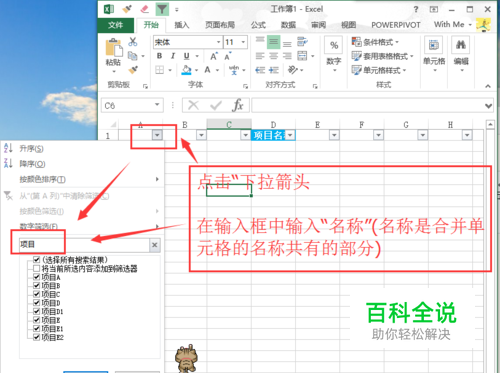Open the Editing binoculars group
This screenshot has height=373, width=500.
461,45
